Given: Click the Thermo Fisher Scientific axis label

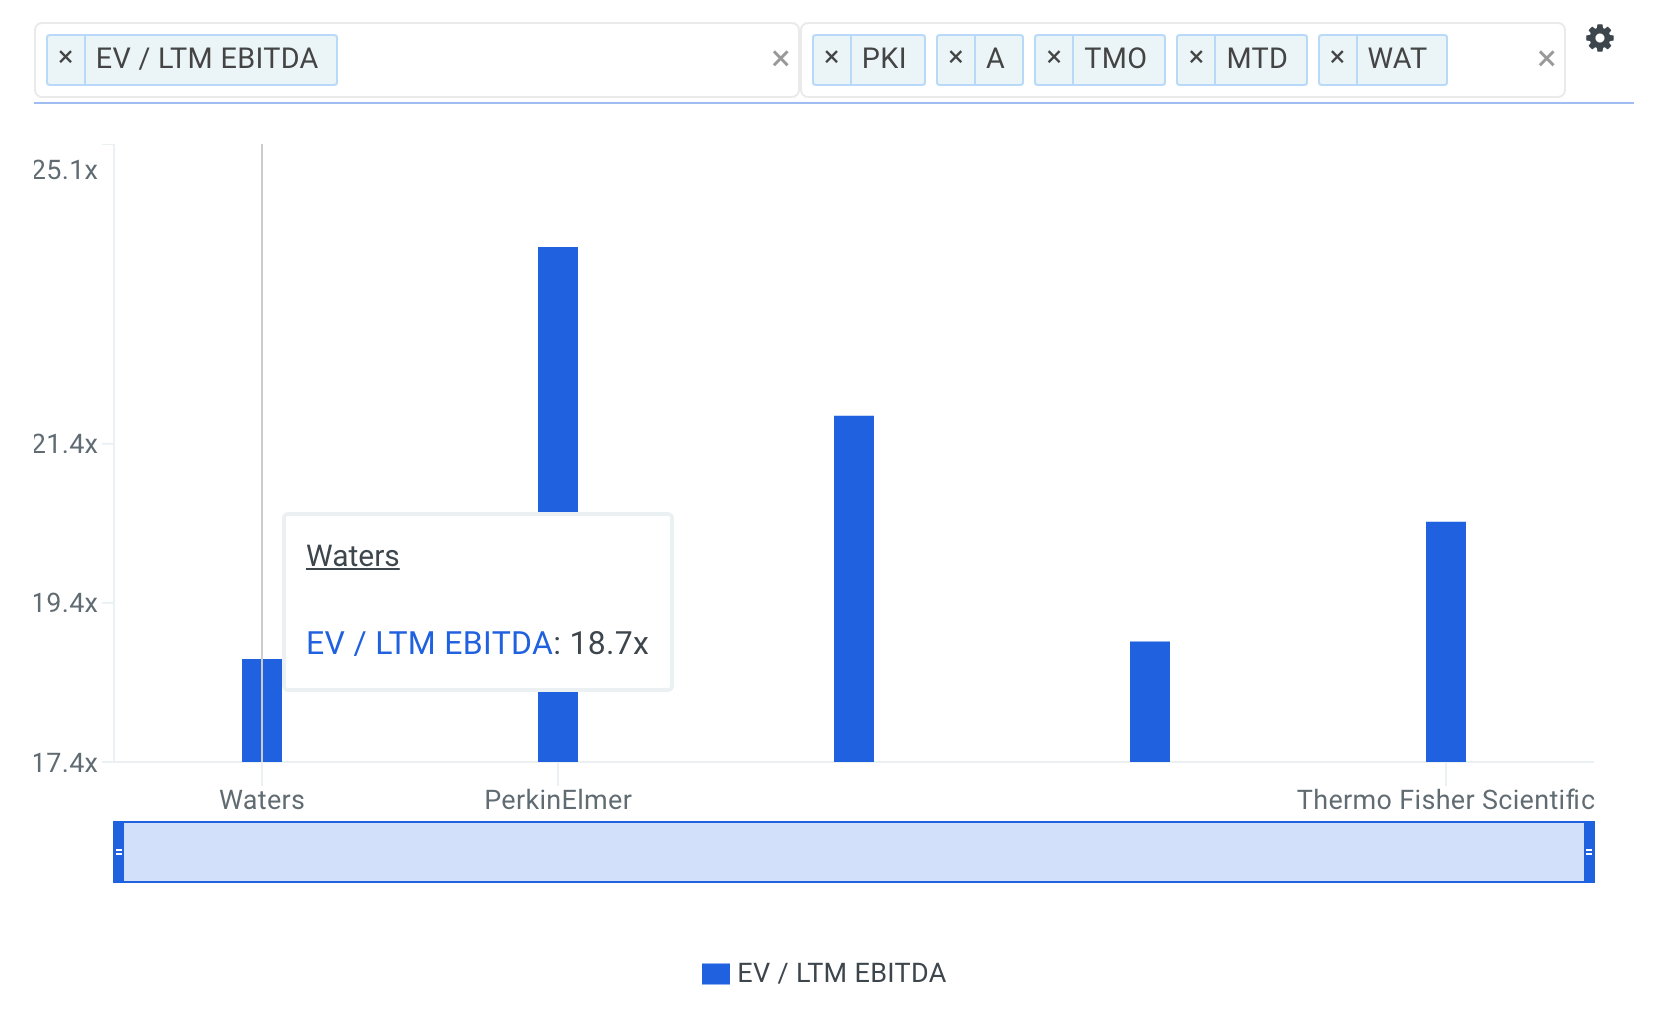Looking at the screenshot, I should click(x=1446, y=800).
